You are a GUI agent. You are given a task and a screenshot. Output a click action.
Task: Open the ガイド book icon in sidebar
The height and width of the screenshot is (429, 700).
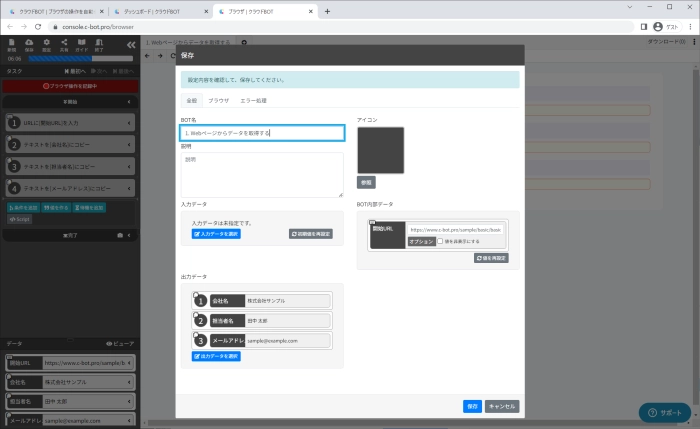click(x=81, y=44)
